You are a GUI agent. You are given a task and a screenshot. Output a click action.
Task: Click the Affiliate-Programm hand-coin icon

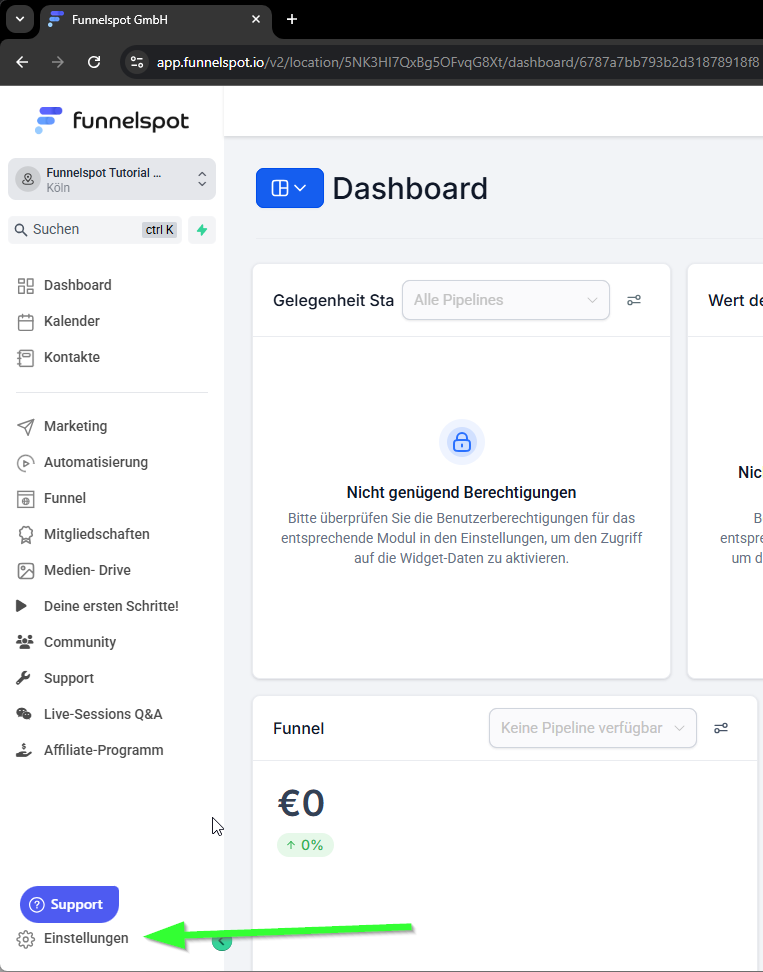click(x=24, y=750)
